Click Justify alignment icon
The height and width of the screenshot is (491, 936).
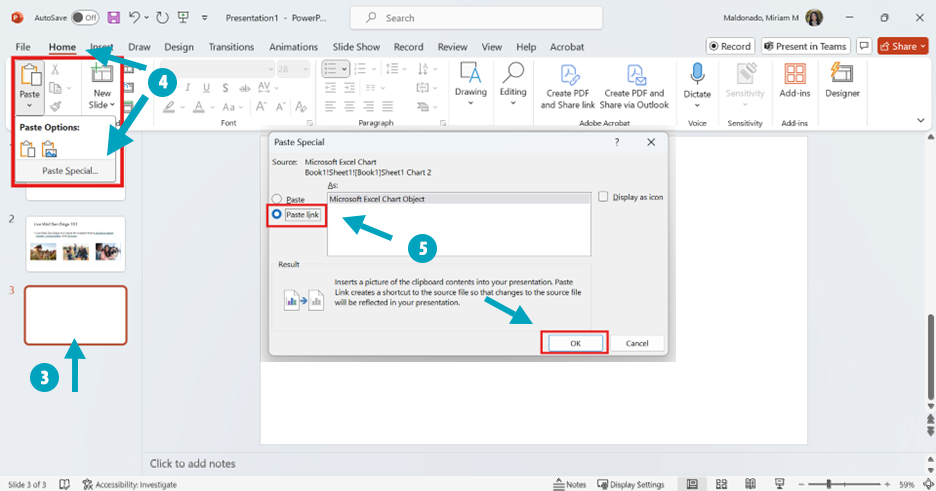click(x=388, y=107)
